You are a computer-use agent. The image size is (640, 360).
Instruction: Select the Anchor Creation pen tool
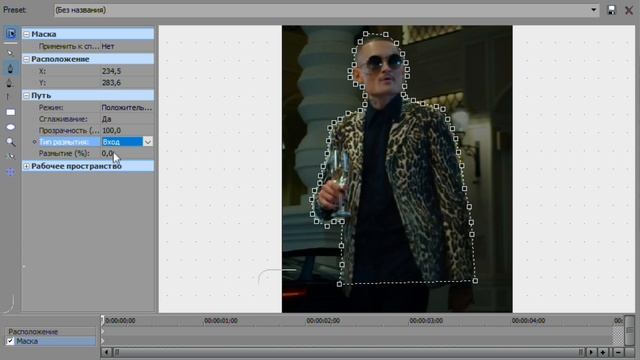[11, 68]
